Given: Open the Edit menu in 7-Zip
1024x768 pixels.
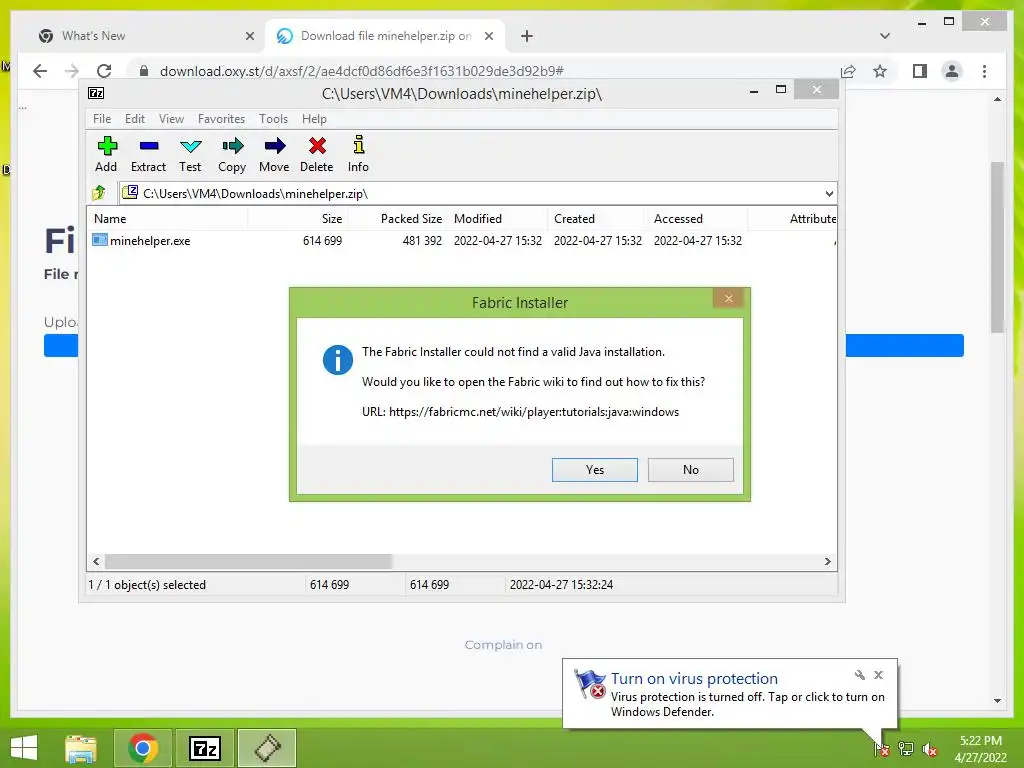Looking at the screenshot, I should click(x=135, y=119).
